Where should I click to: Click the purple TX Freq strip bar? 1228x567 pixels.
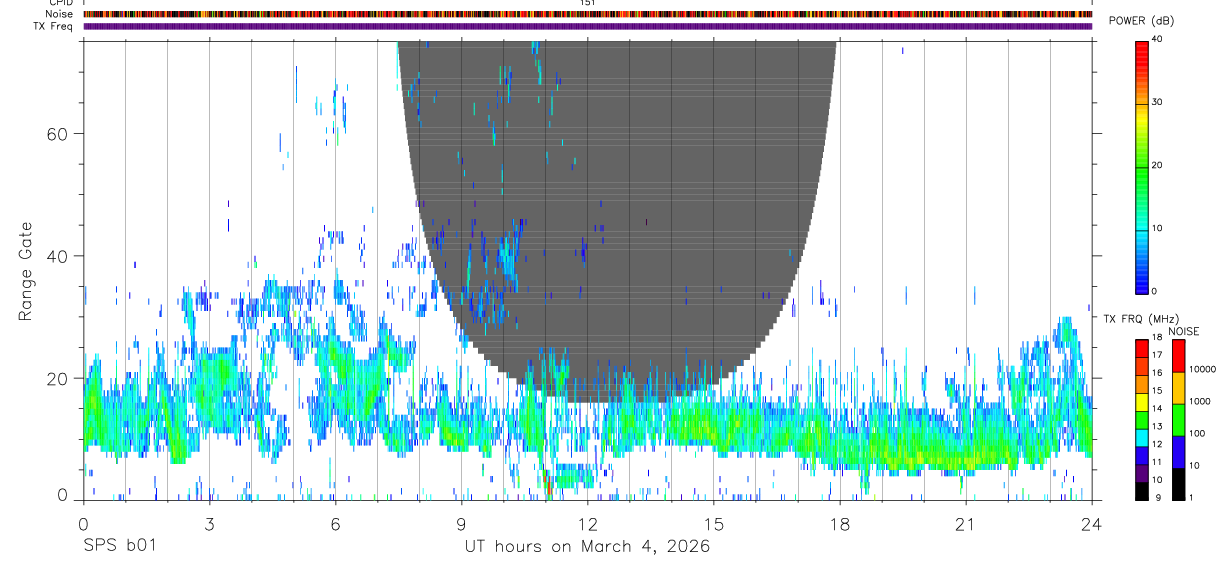(587, 26)
